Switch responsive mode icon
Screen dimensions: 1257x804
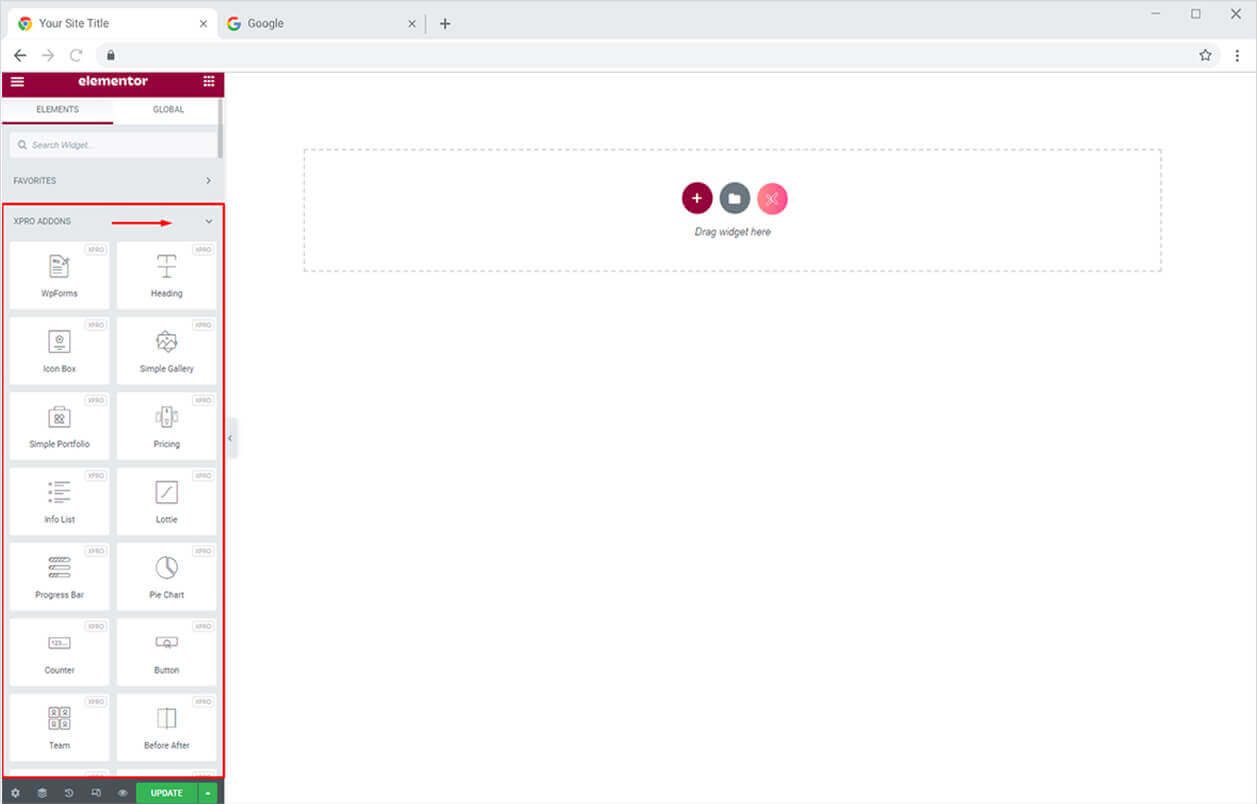click(x=96, y=793)
